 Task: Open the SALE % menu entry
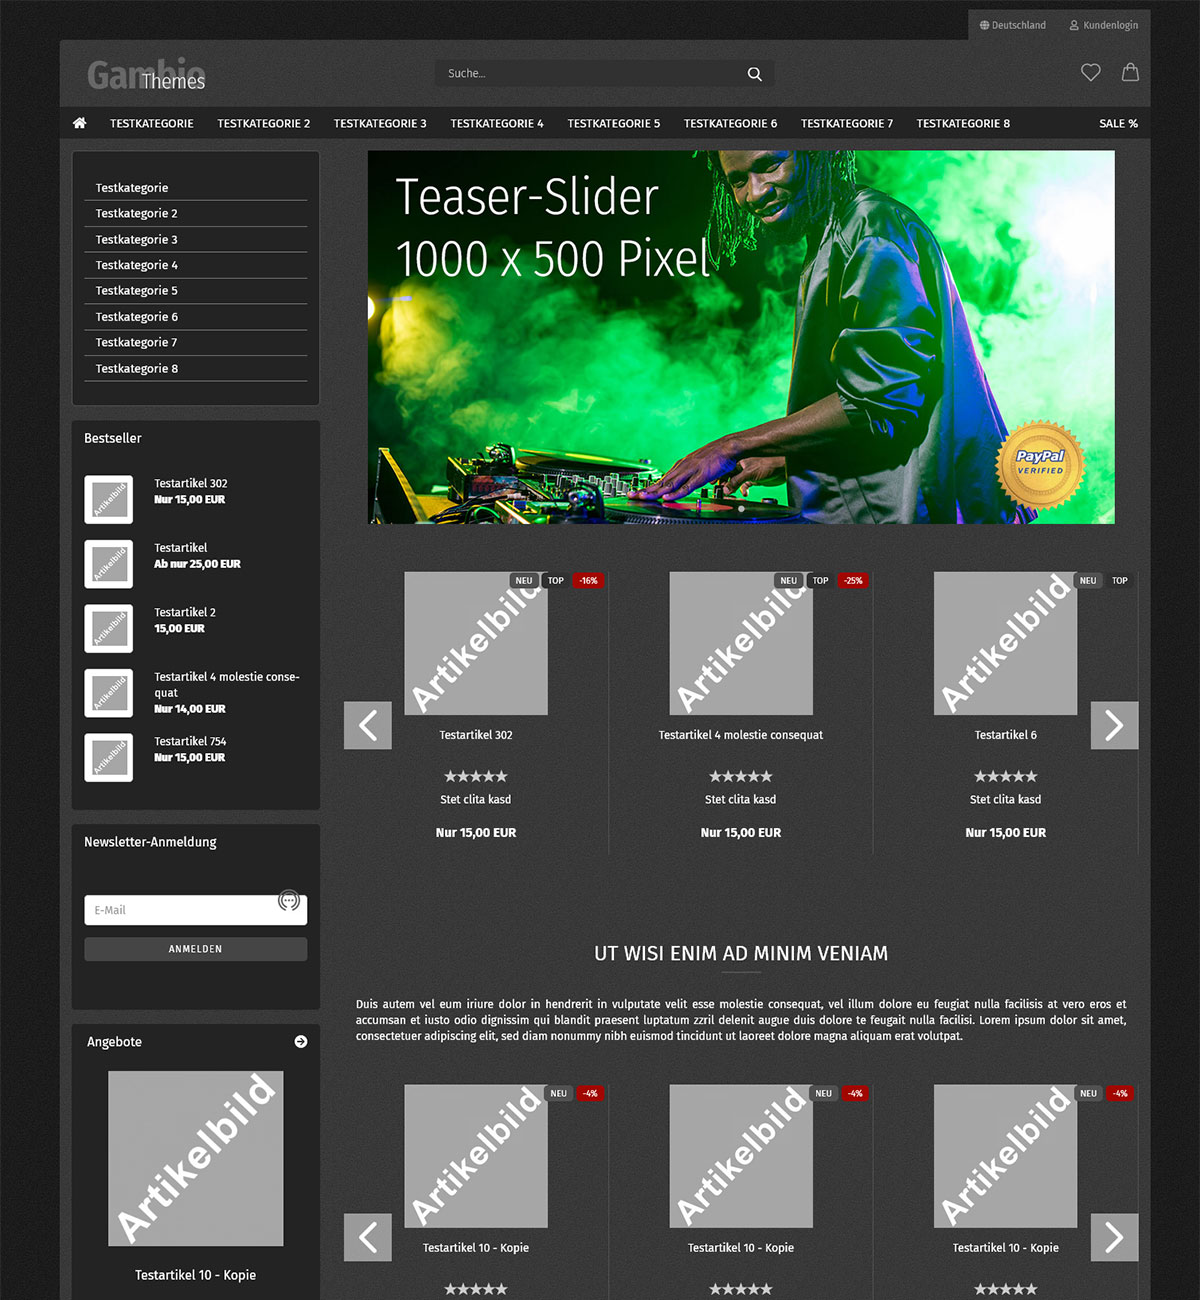pyautogui.click(x=1118, y=123)
